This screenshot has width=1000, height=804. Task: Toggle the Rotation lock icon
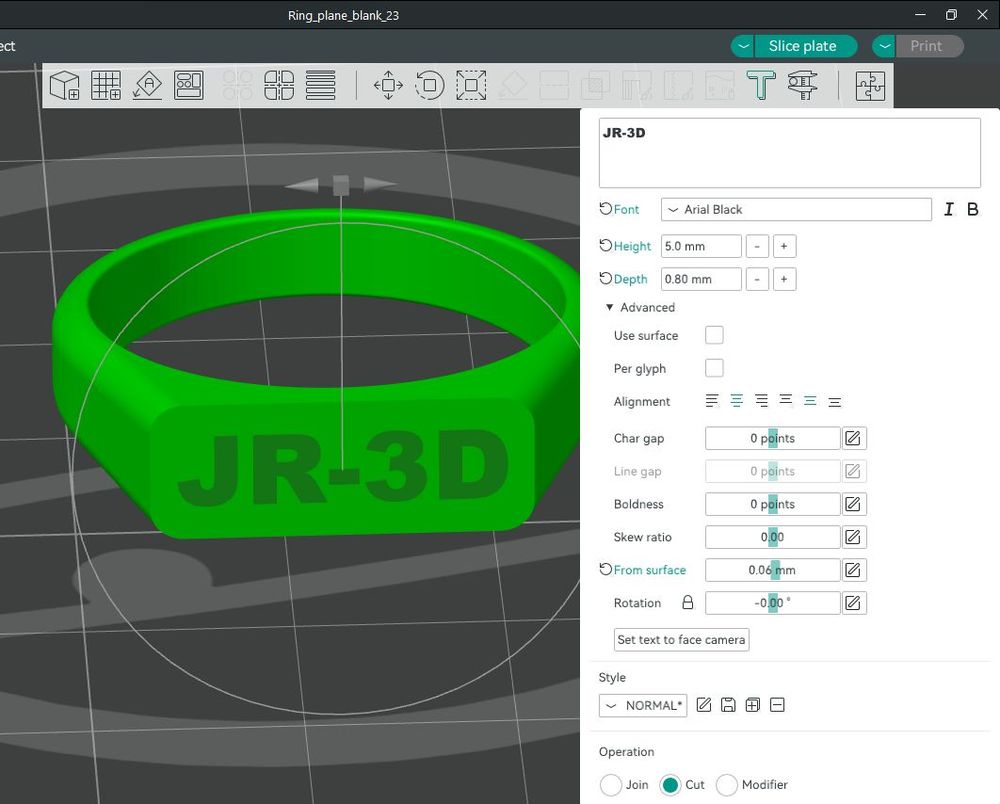click(688, 603)
